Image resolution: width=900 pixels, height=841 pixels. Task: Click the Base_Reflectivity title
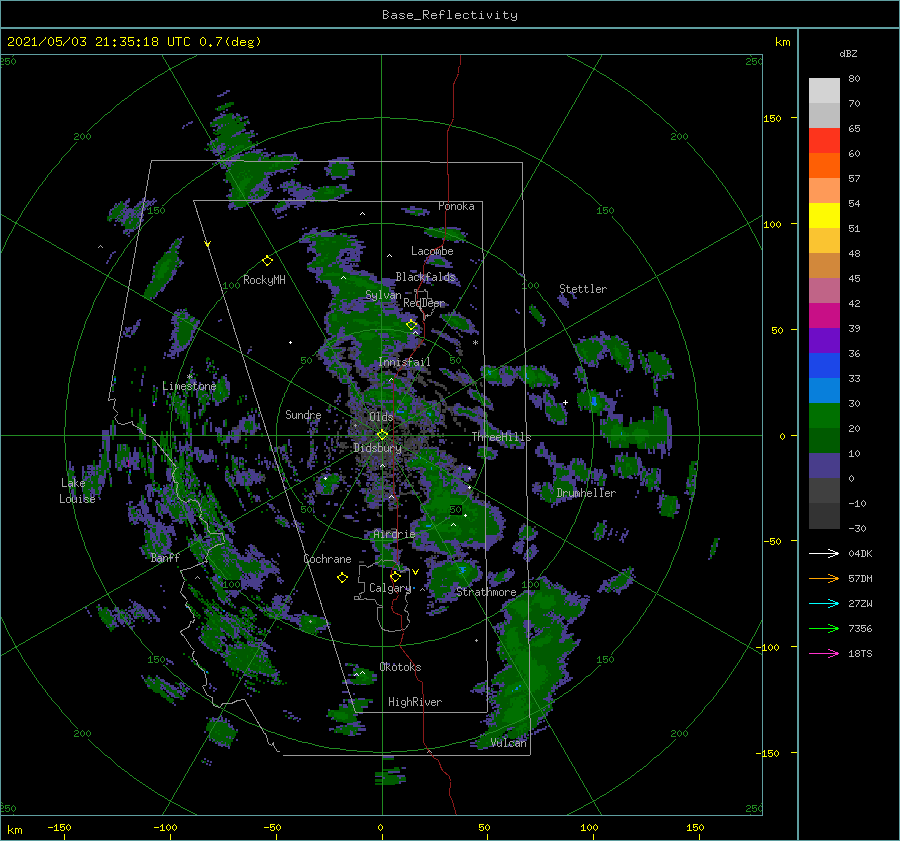pos(450,15)
